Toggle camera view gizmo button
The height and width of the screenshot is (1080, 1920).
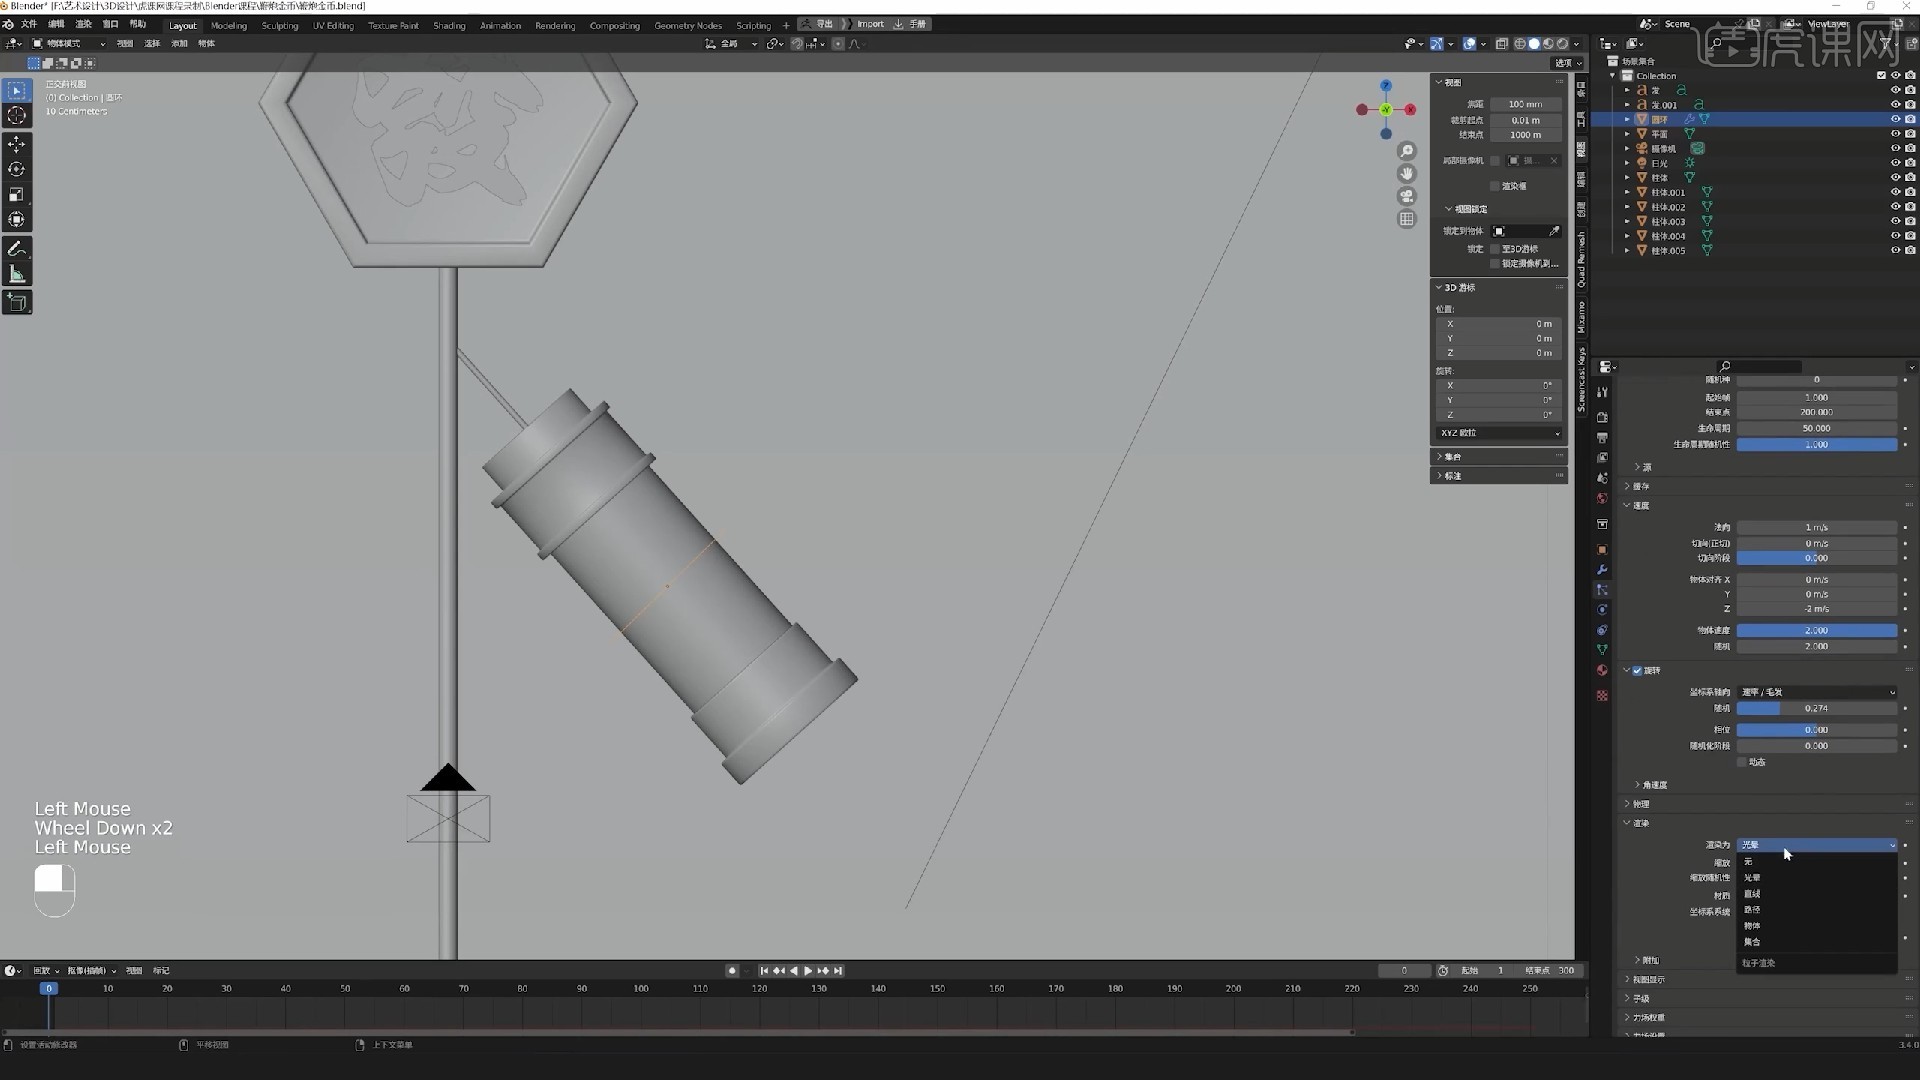click(1407, 196)
